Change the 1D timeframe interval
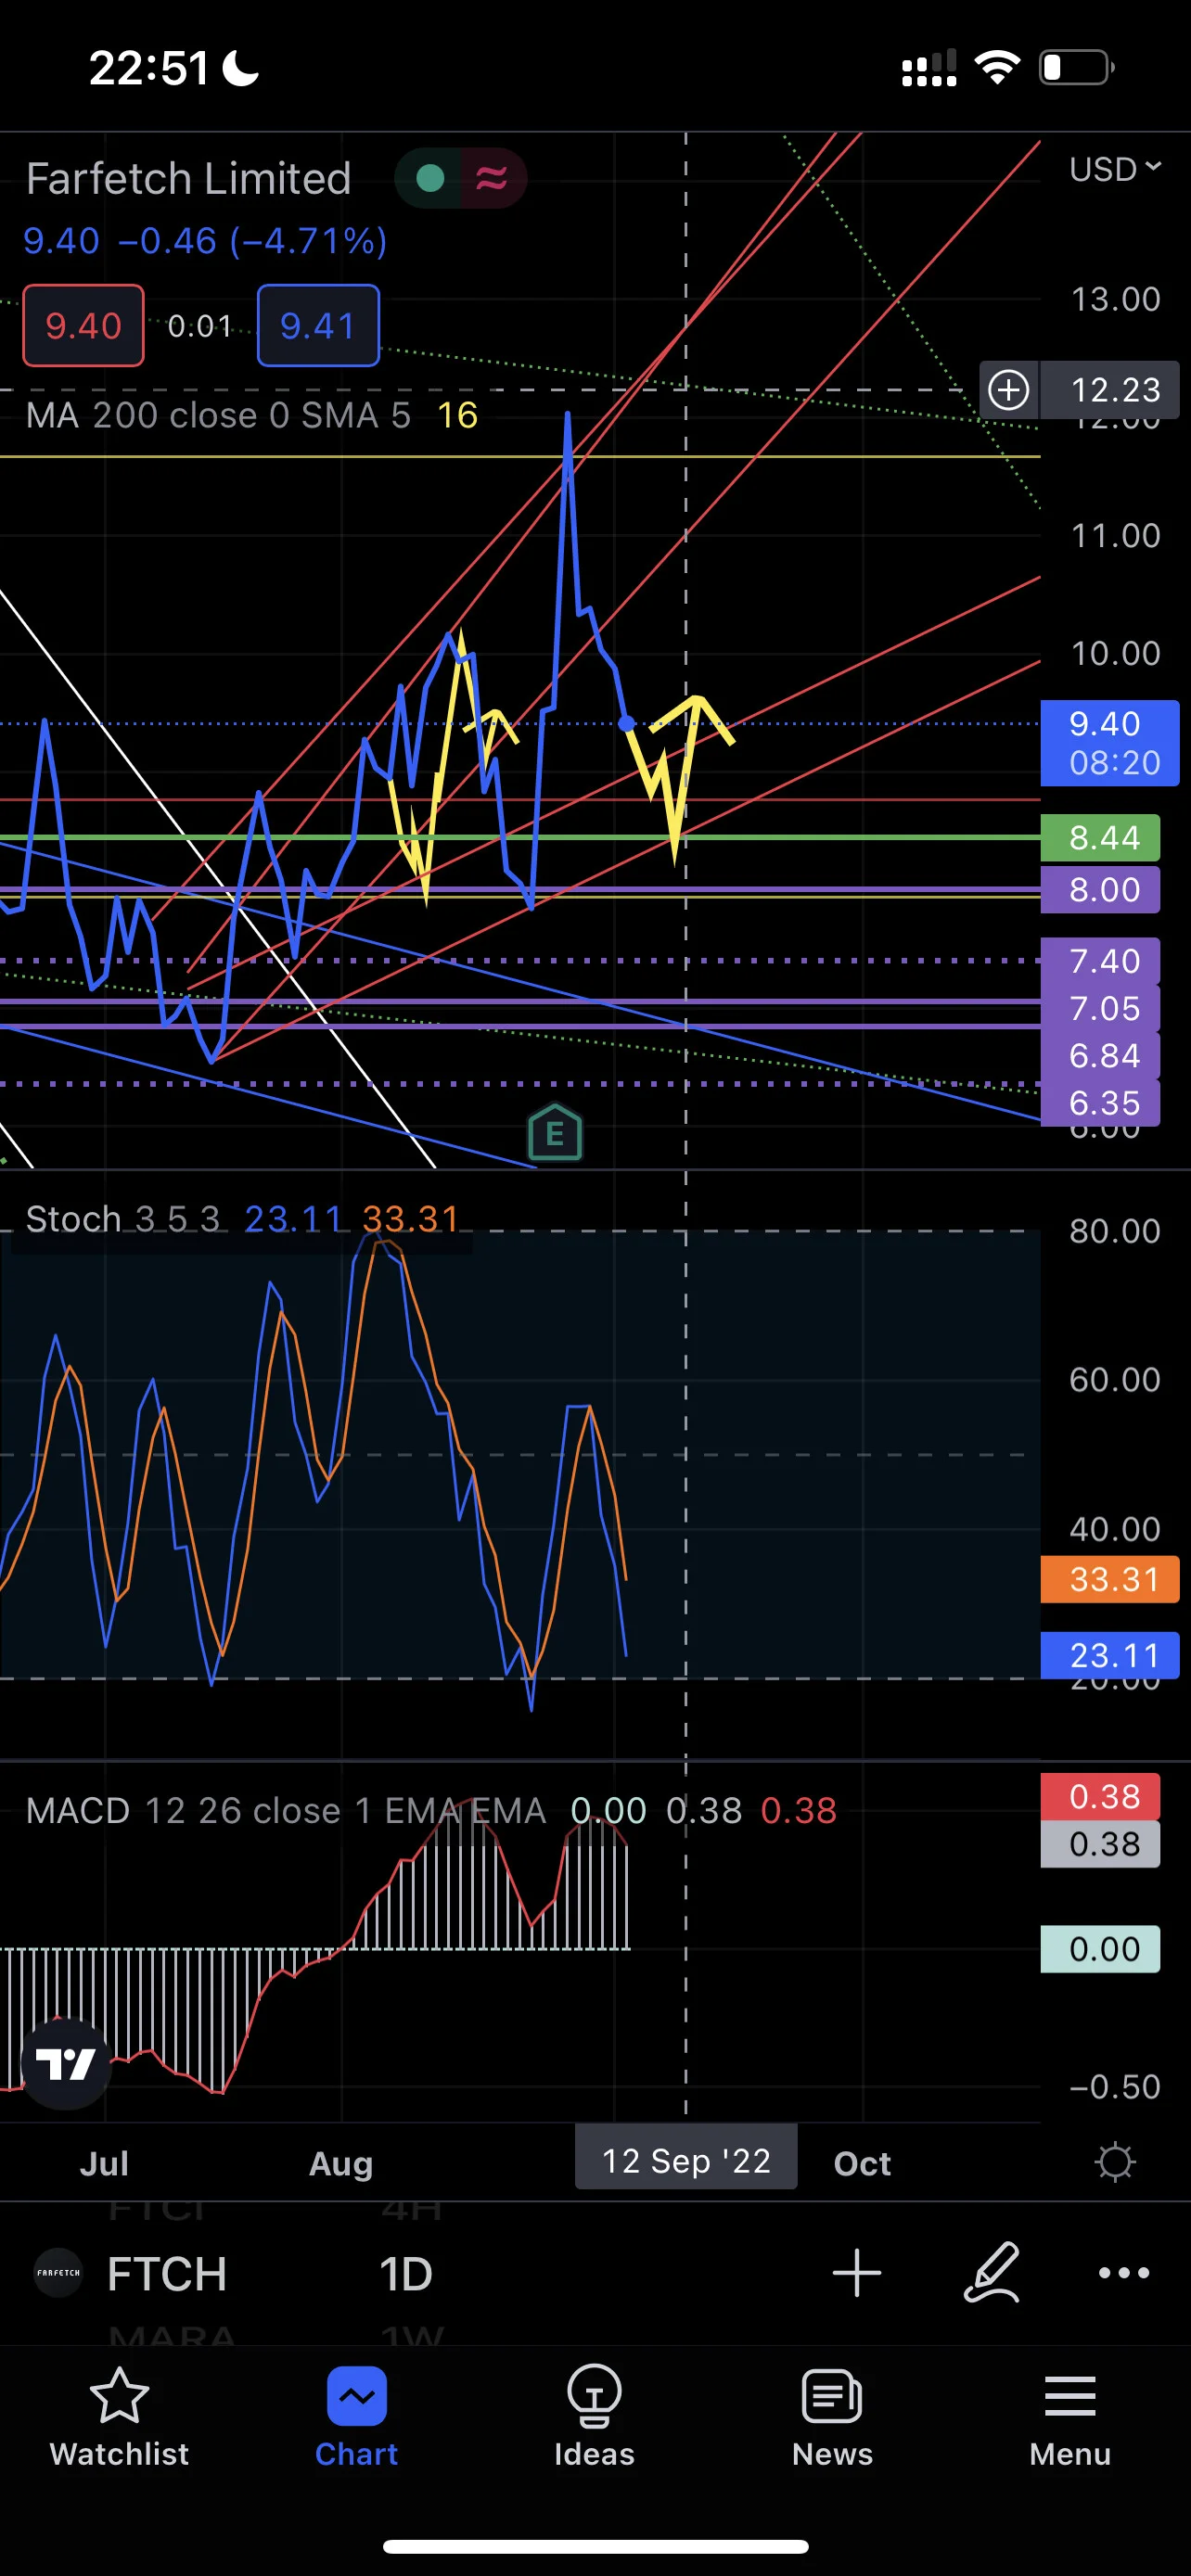 (406, 2274)
